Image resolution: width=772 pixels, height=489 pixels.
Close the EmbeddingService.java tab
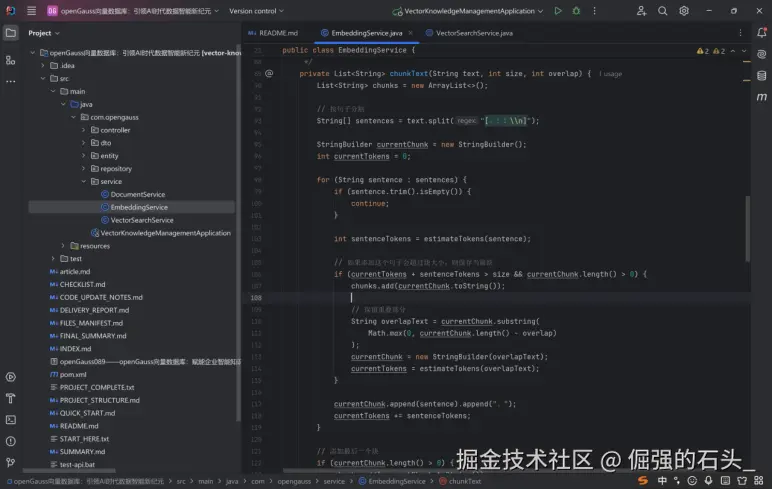[411, 33]
